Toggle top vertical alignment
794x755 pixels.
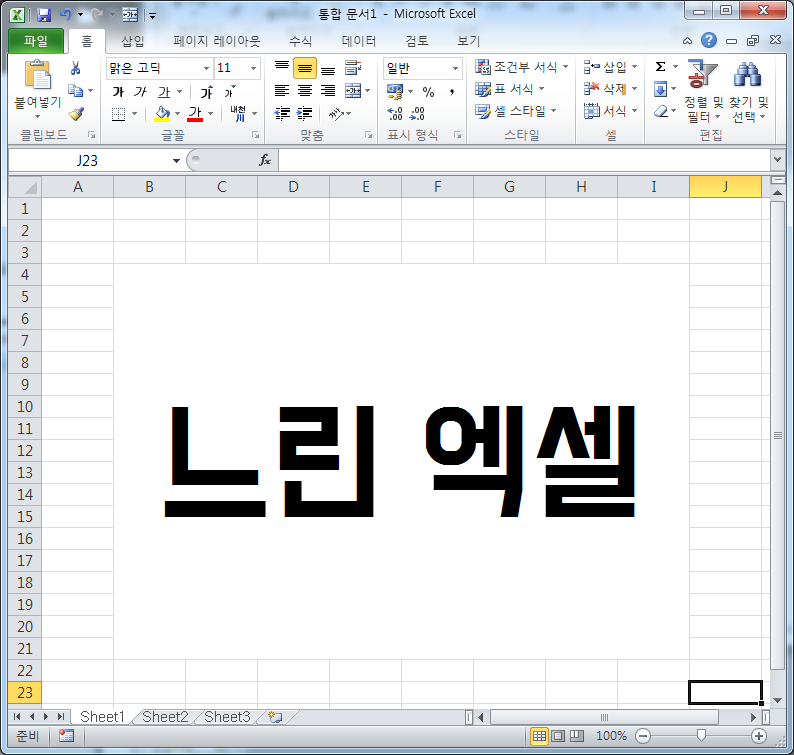coord(282,68)
